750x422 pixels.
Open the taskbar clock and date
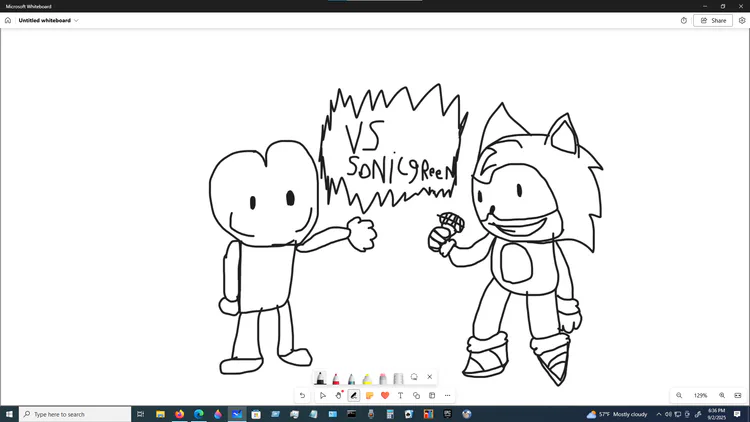click(x=716, y=414)
